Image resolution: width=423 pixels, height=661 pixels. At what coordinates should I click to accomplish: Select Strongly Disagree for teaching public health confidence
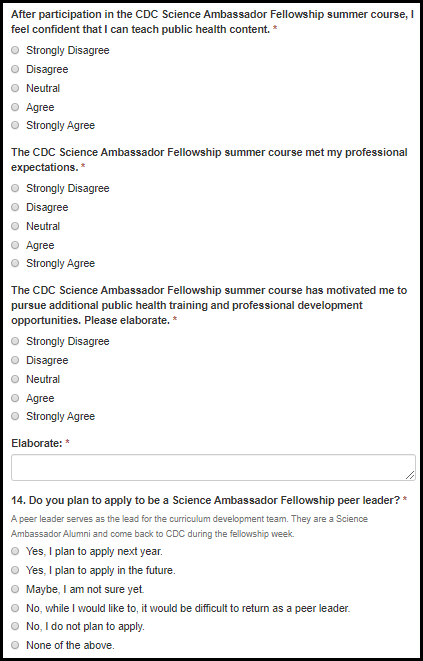pos(15,50)
